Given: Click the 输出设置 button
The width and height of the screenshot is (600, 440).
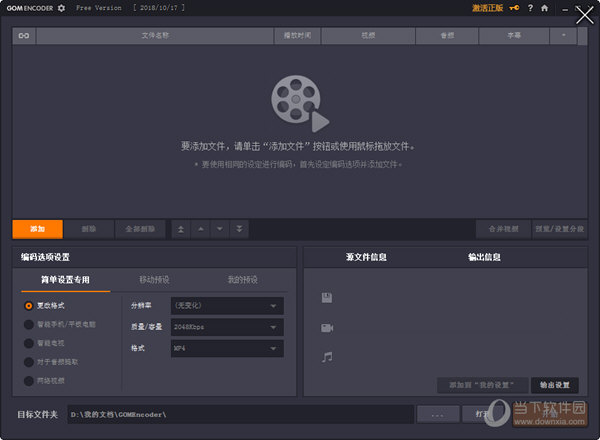Looking at the screenshot, I should pyautogui.click(x=555, y=385).
